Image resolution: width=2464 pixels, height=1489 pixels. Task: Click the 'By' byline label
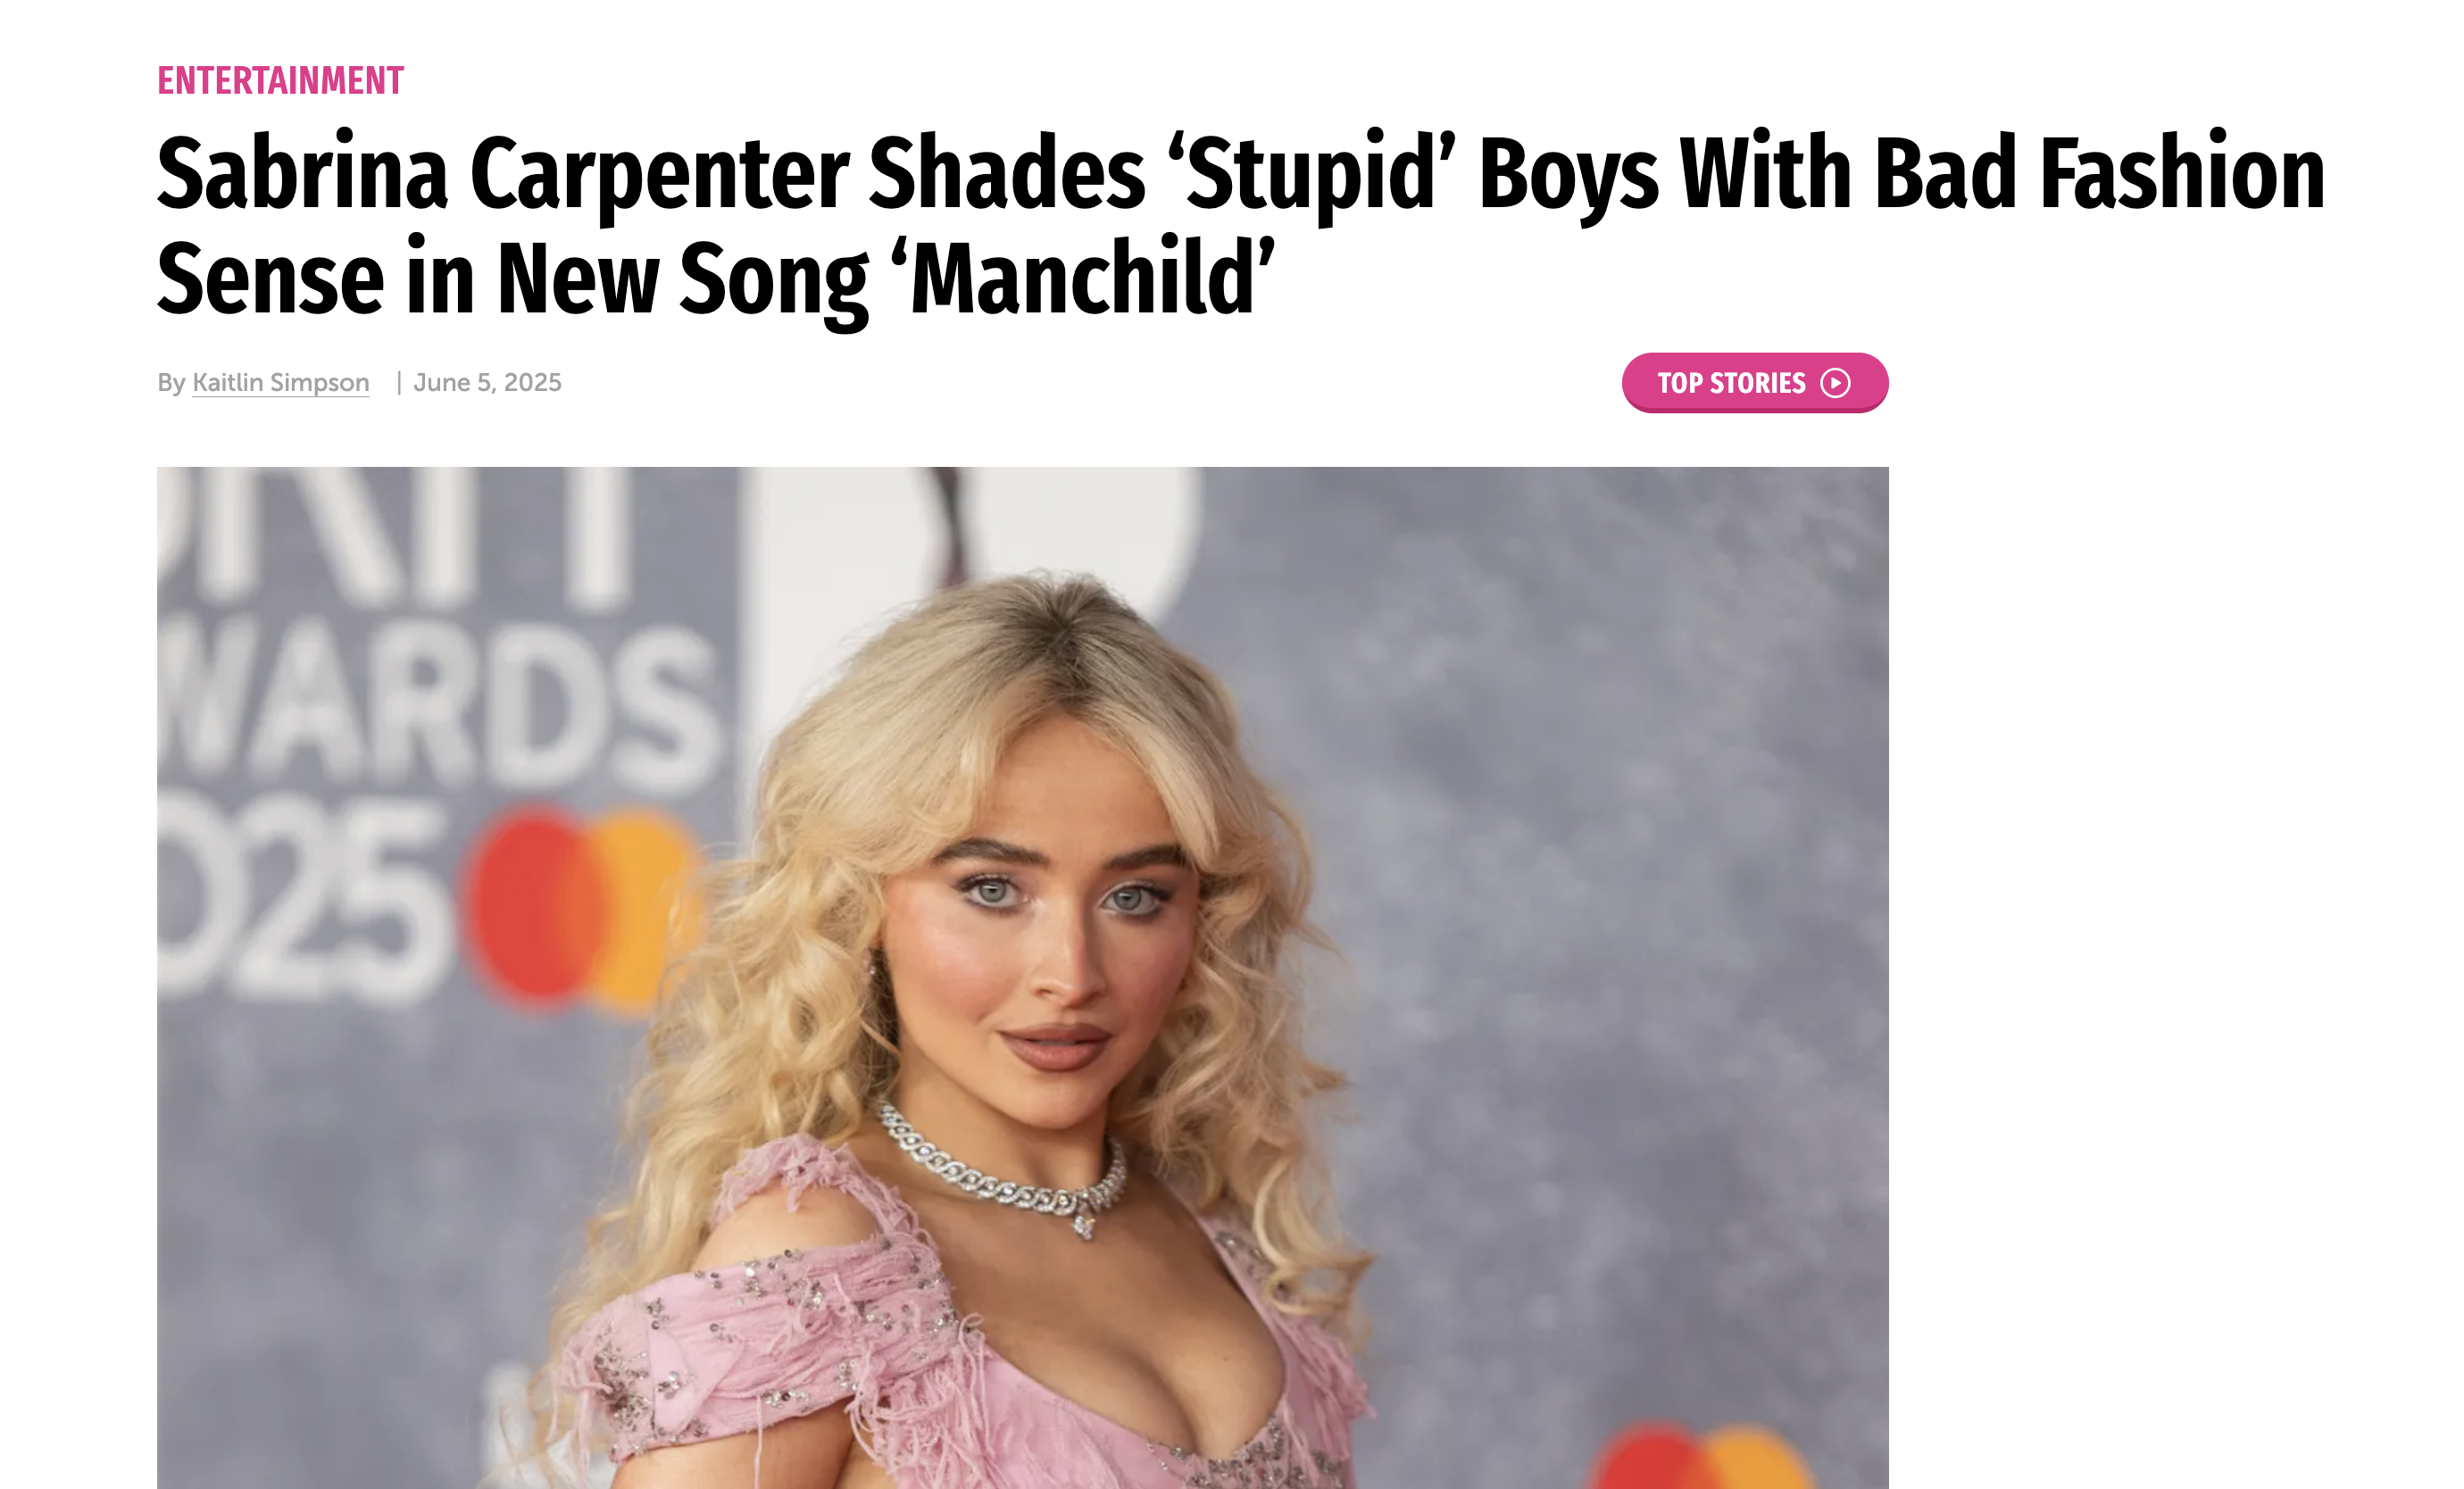(x=171, y=383)
